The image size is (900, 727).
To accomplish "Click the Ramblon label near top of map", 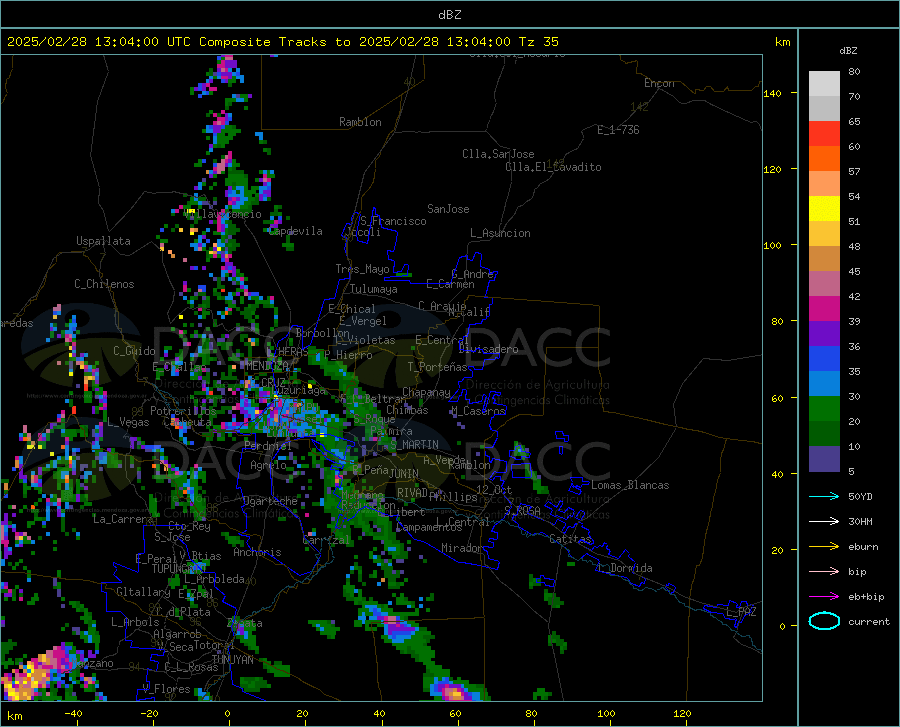I will [360, 122].
